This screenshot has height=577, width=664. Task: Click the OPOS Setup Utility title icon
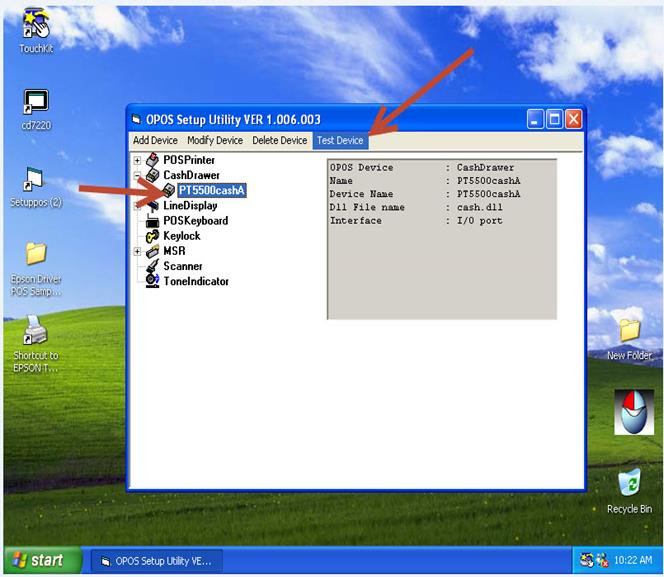pyautogui.click(x=136, y=120)
